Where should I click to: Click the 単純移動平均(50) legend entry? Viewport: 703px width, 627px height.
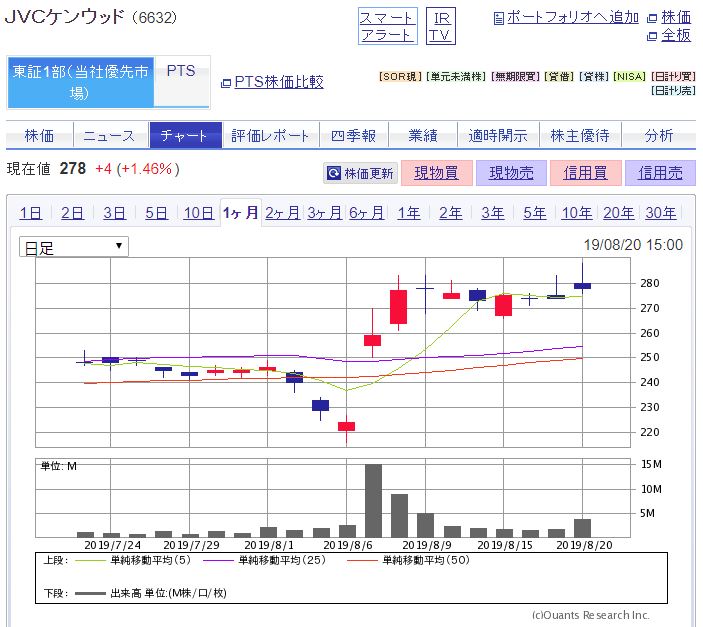point(408,560)
